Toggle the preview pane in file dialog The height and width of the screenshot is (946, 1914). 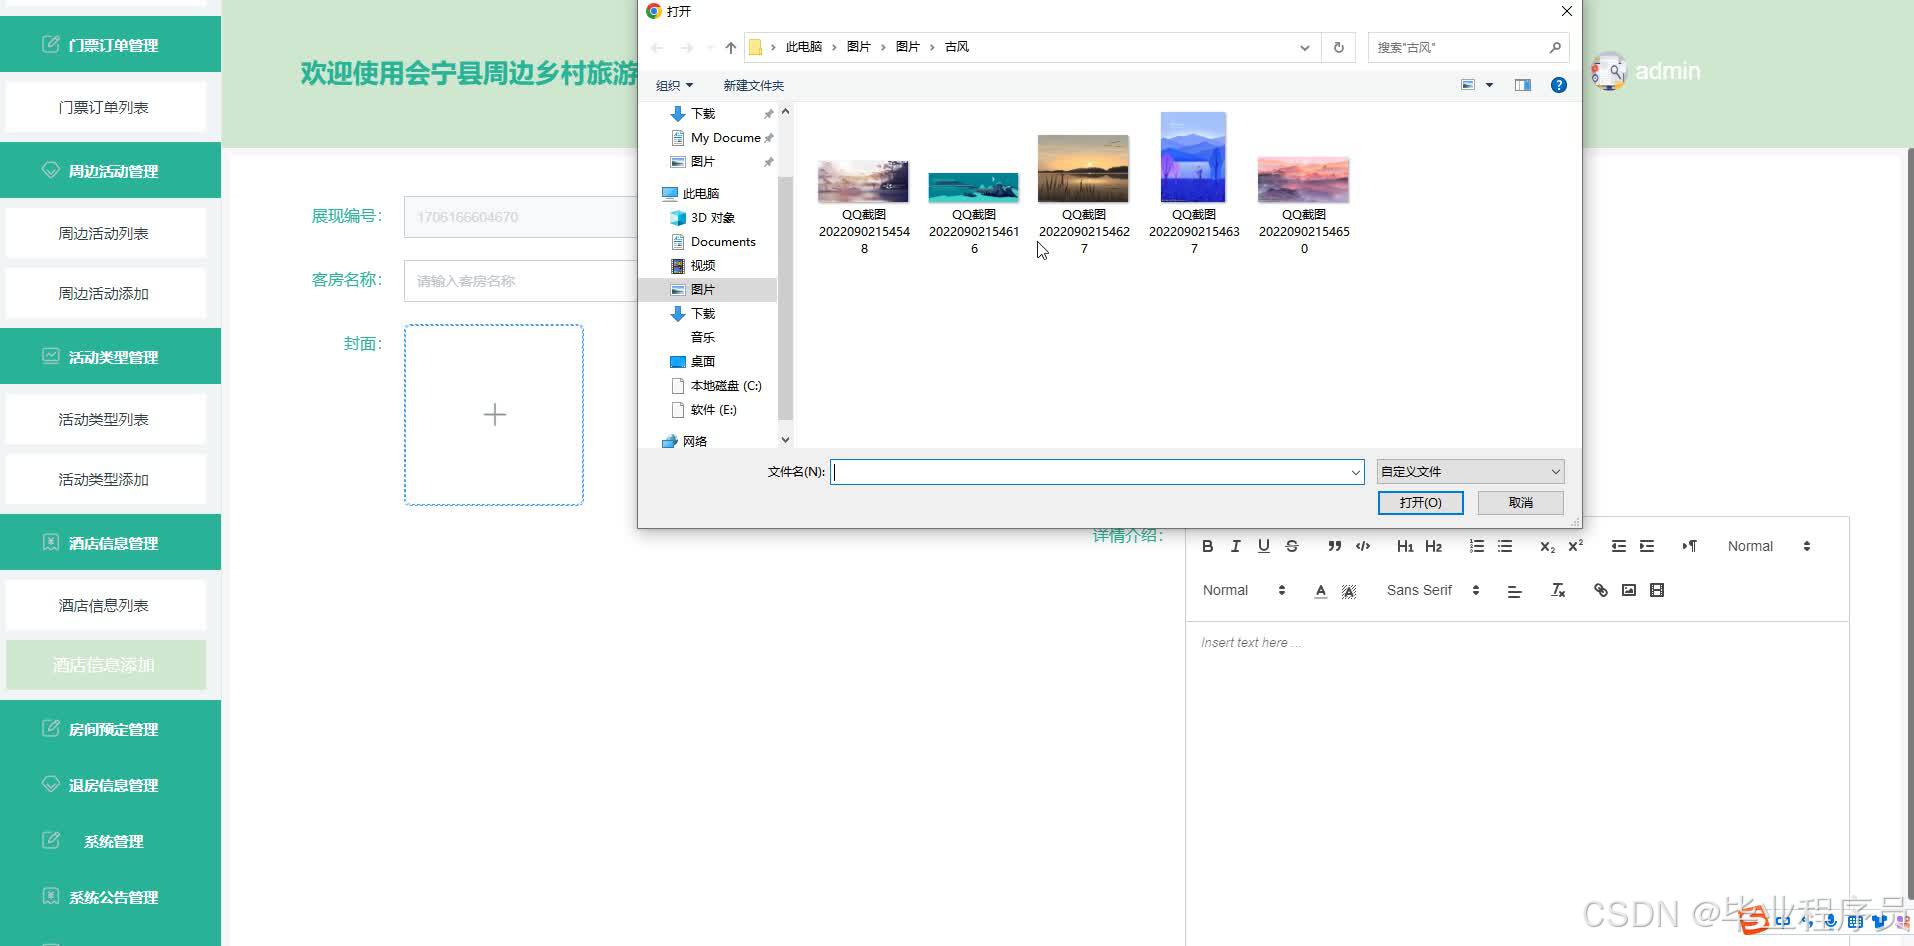tap(1522, 85)
